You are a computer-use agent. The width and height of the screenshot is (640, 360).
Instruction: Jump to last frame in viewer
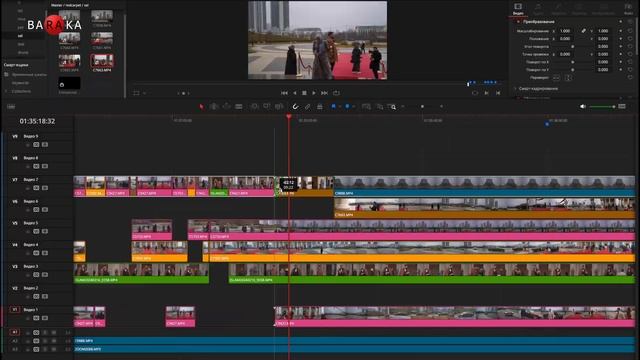[324, 93]
